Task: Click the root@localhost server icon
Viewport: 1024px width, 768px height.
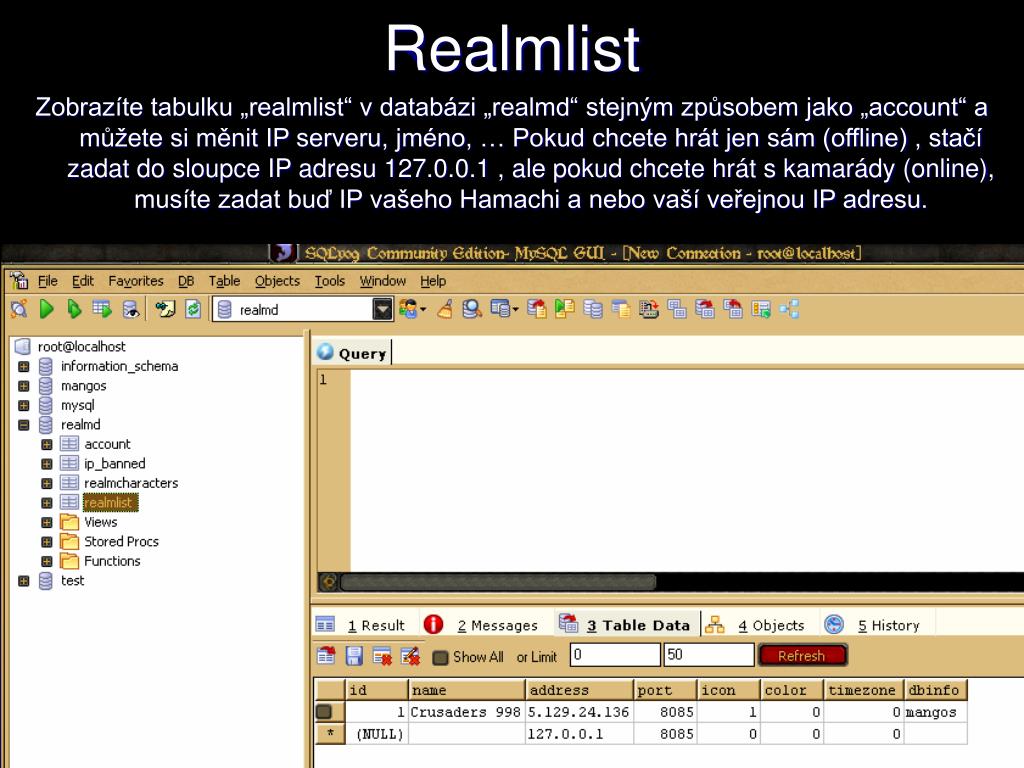Action: [23, 346]
